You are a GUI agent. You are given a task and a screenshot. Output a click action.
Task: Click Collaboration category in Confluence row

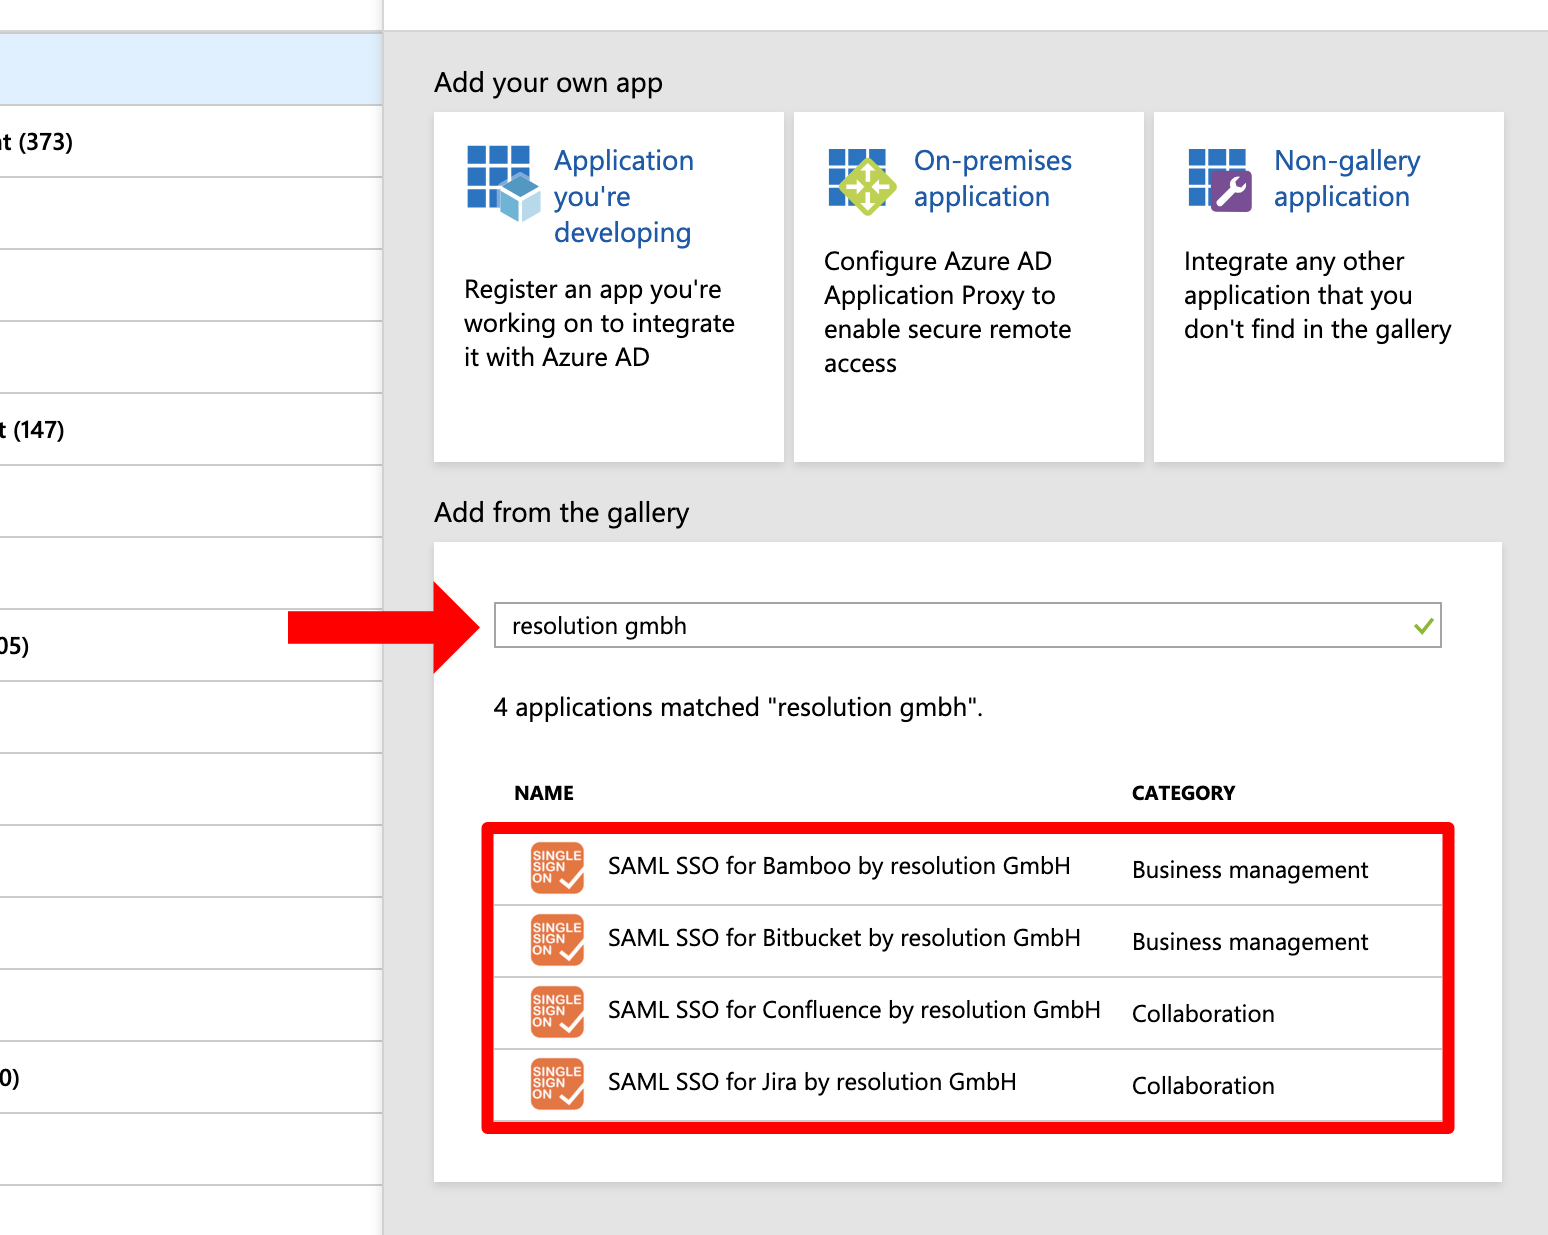pos(1203,1014)
